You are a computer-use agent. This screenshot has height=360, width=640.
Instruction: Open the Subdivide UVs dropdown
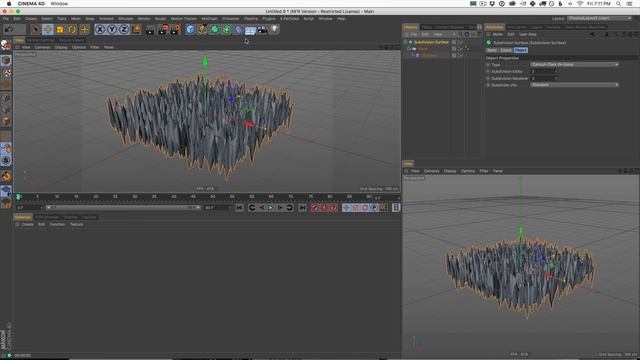[x=574, y=85]
